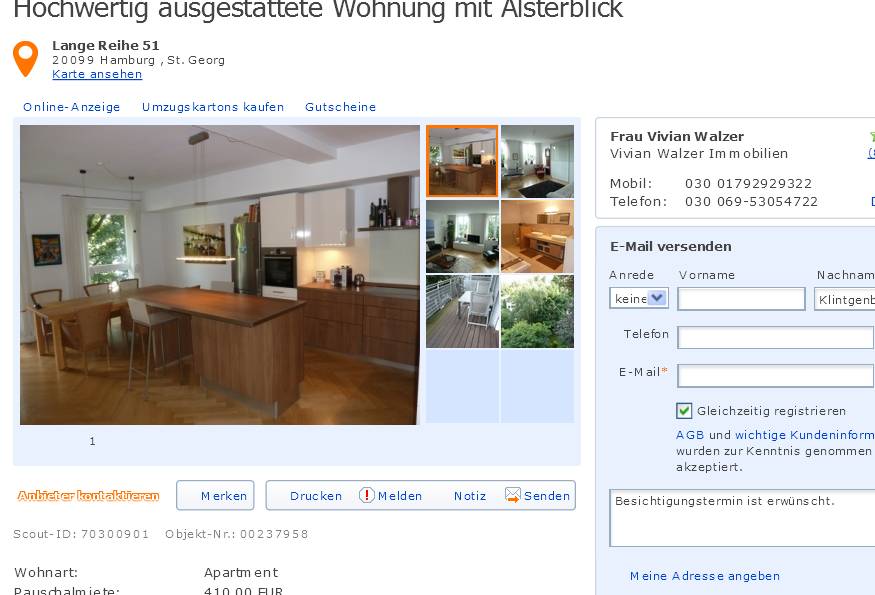Open the Karte ansehen link
The image size is (875, 595).
pos(97,74)
